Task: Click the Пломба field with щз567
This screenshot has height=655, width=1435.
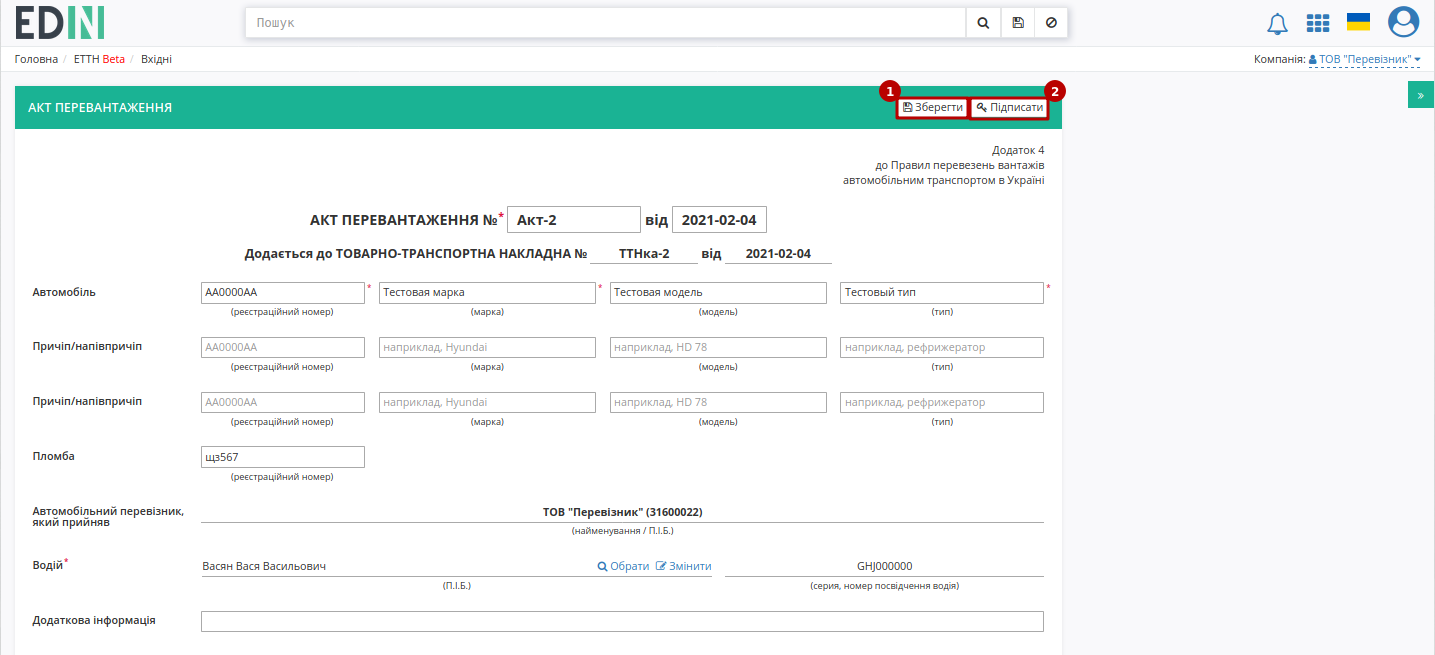Action: pyautogui.click(x=283, y=457)
